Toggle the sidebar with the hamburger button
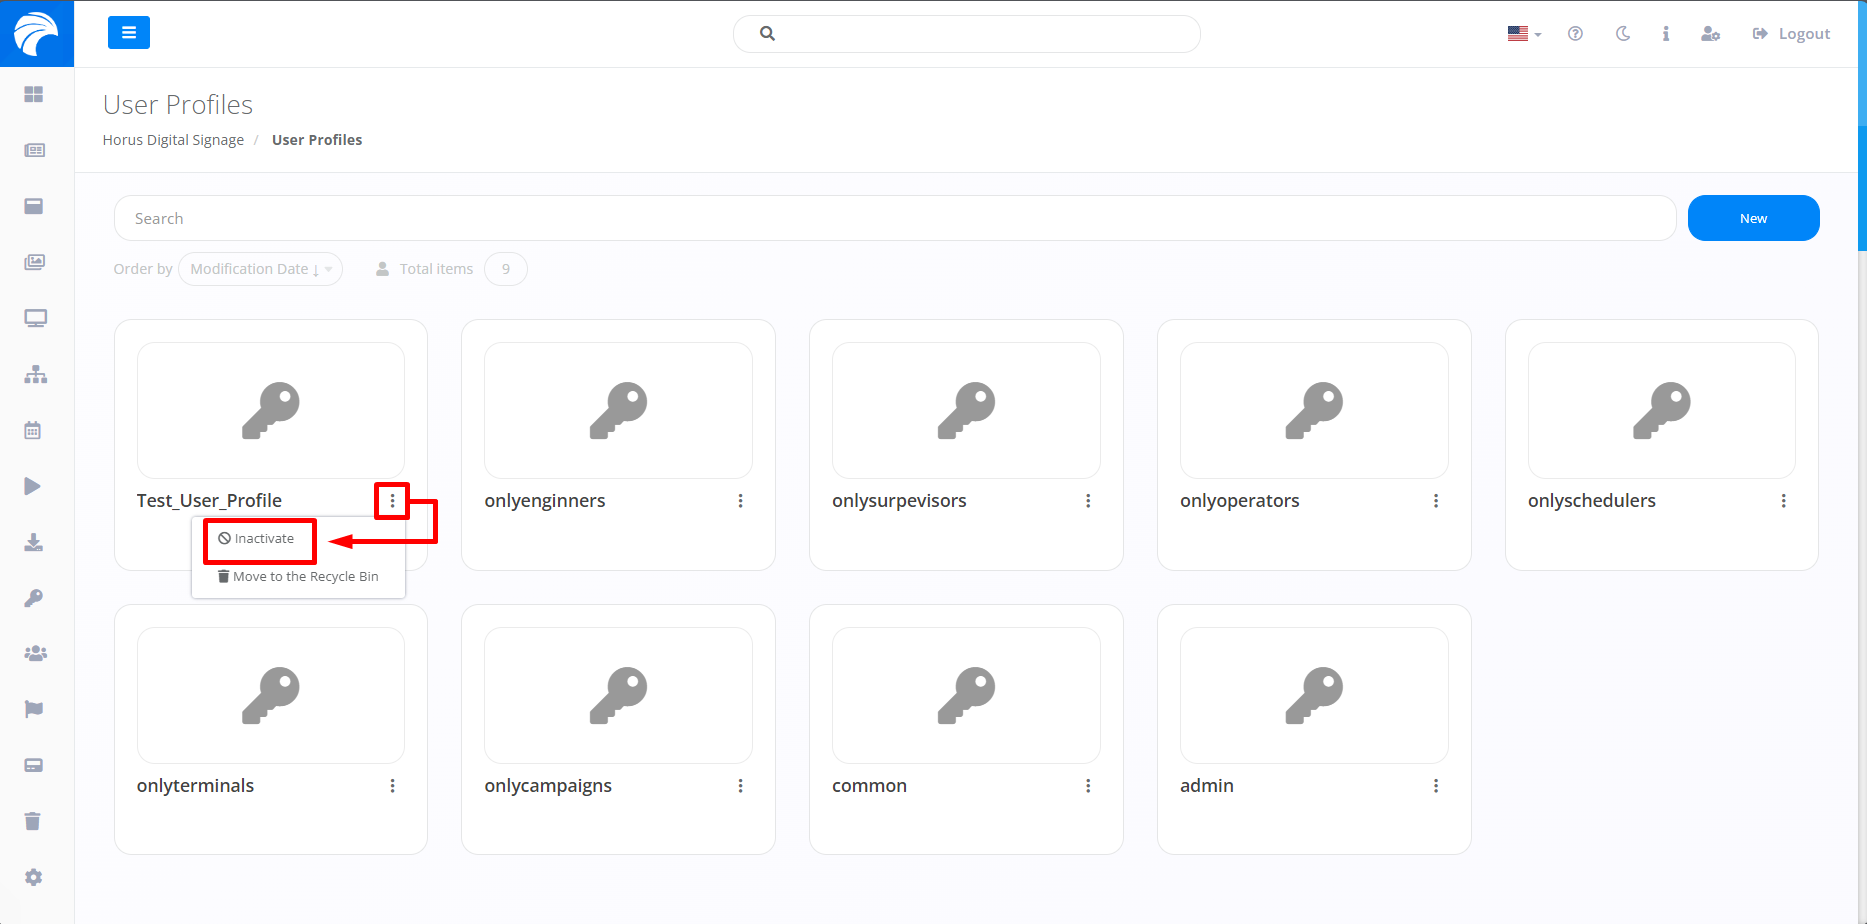Screen dimensions: 1867x924 pos(129,32)
